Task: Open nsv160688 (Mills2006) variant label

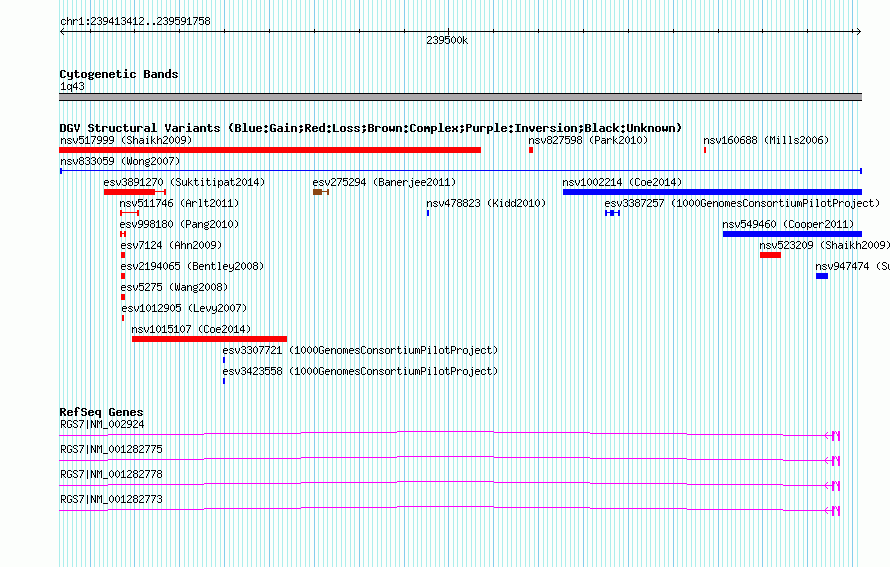Action: [x=766, y=140]
